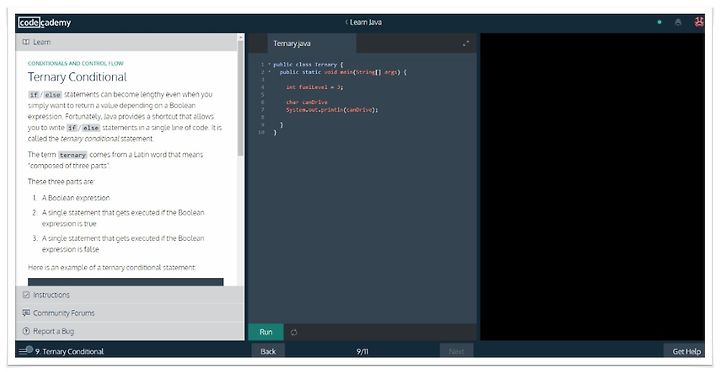Select the Ternary.java file tab
This screenshot has width=720, height=372.
coord(311,43)
